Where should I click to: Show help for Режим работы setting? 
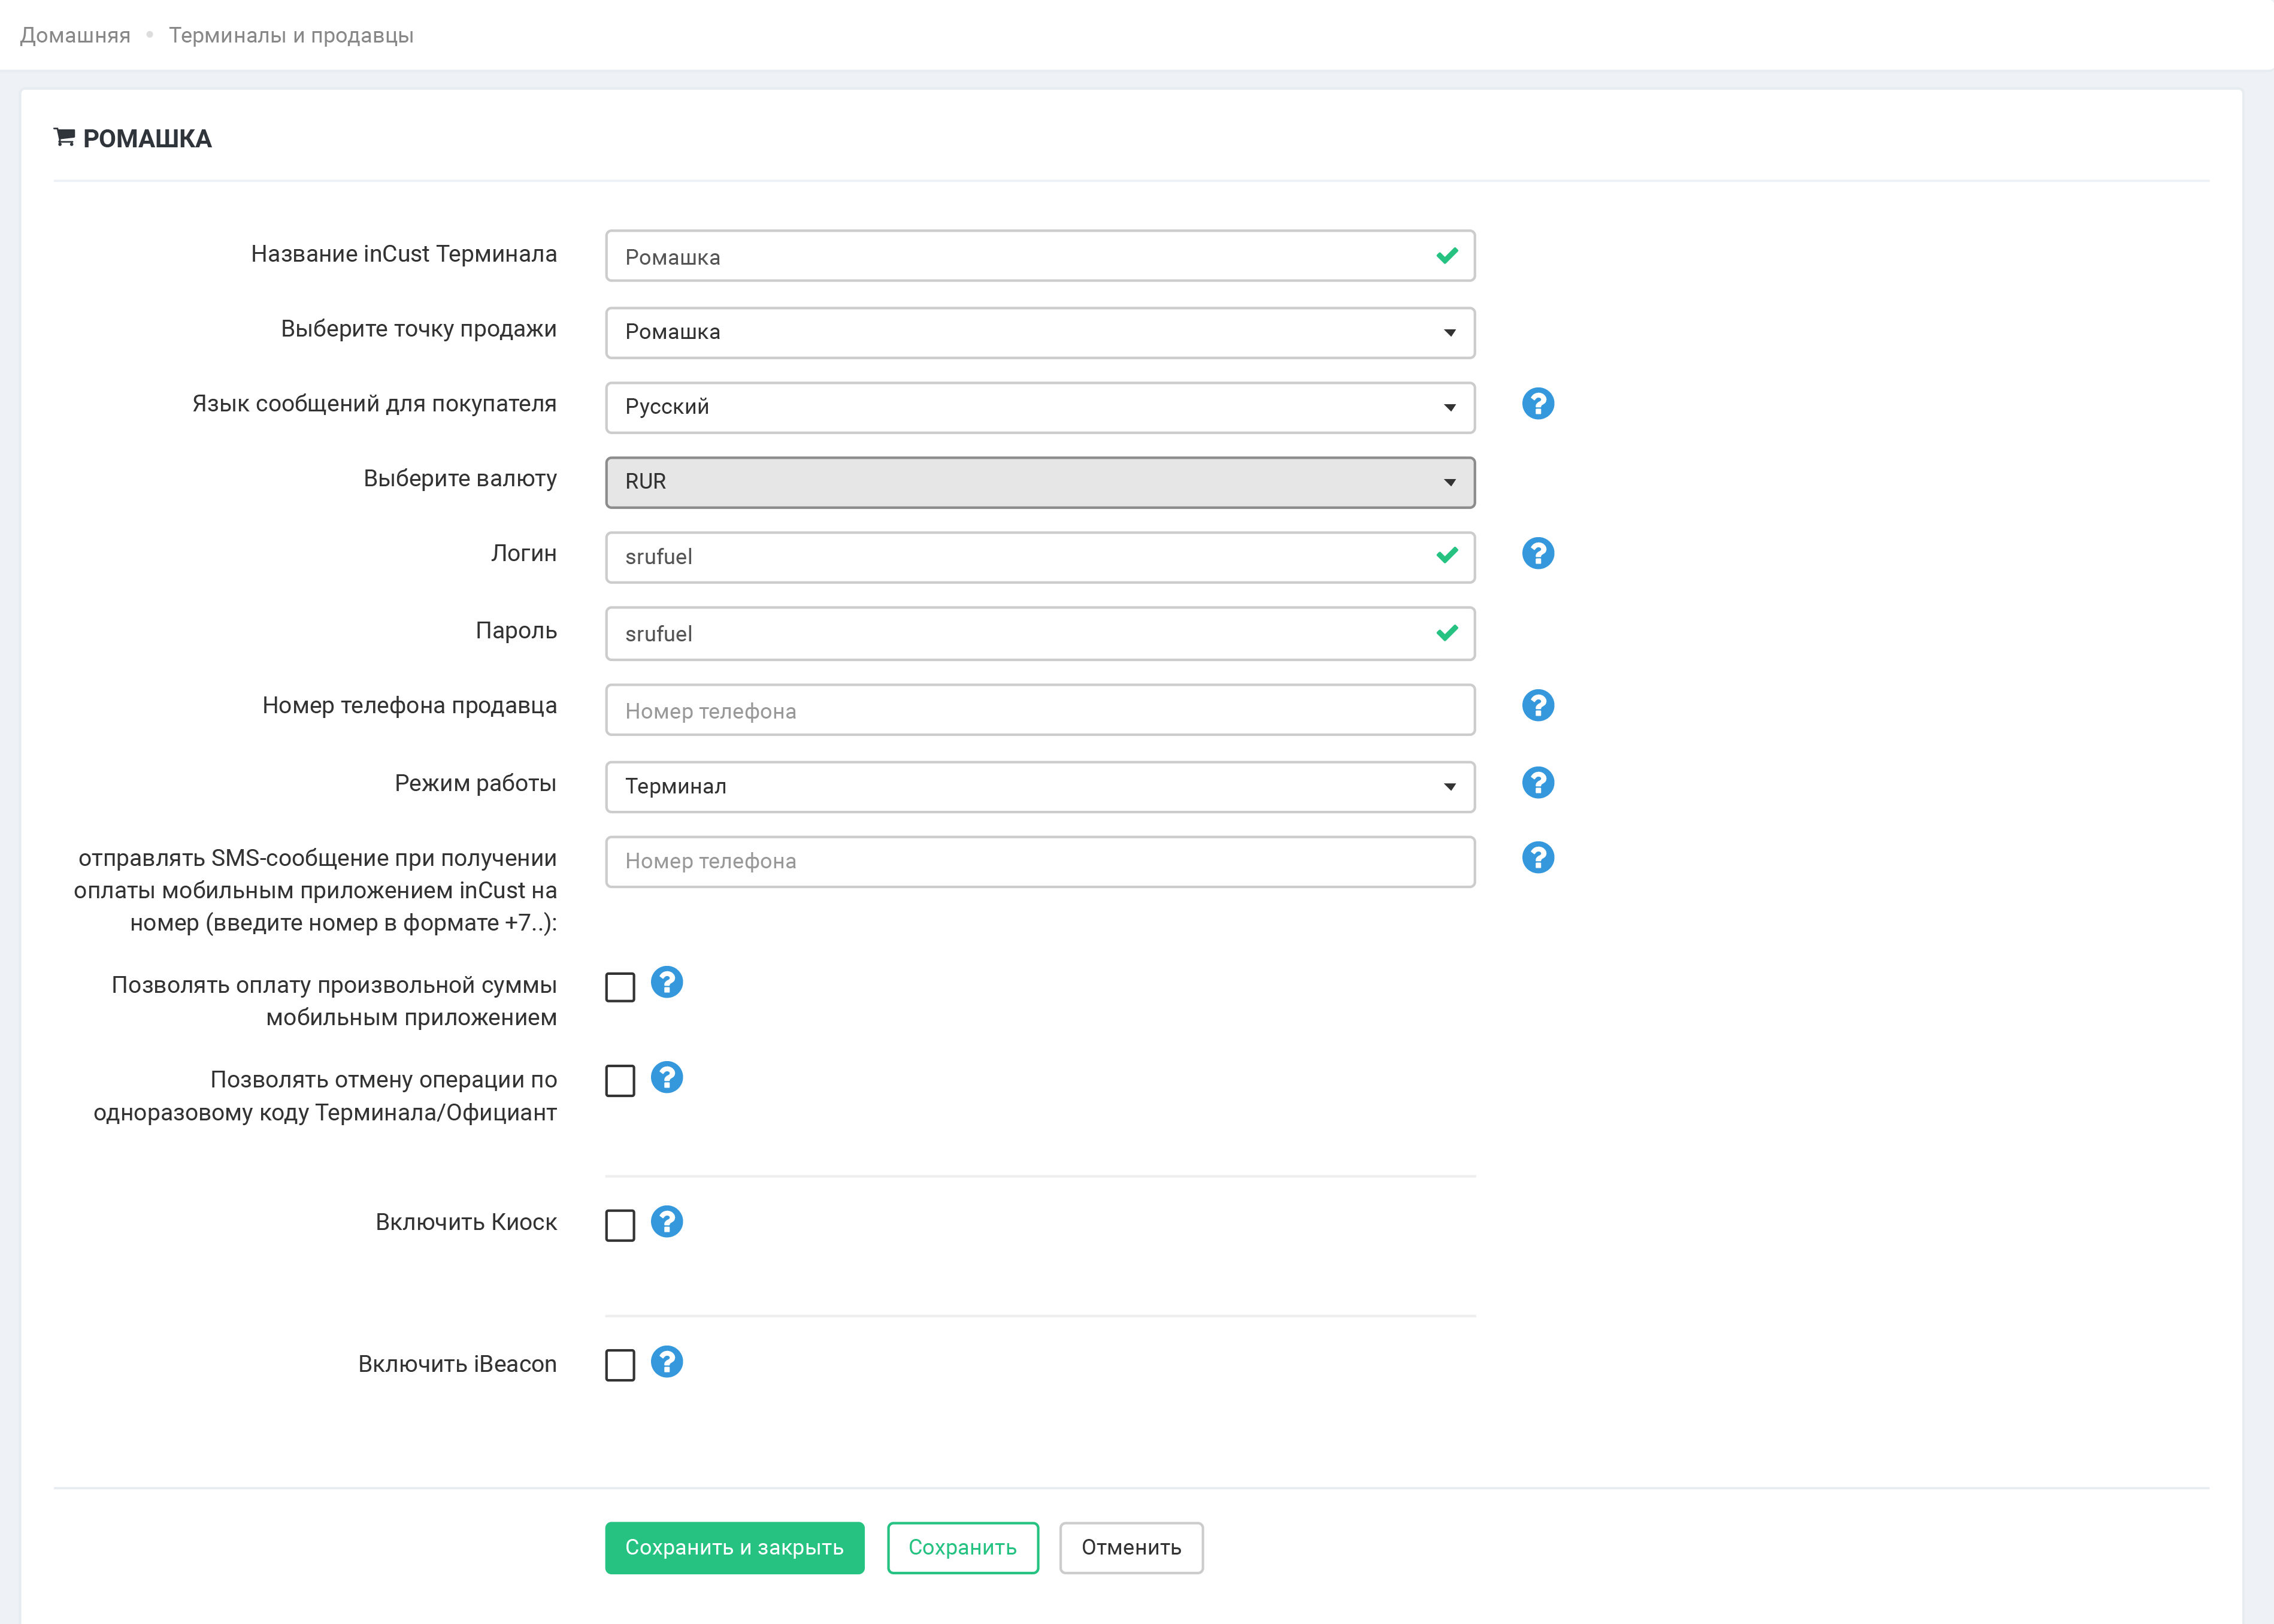point(1537,783)
